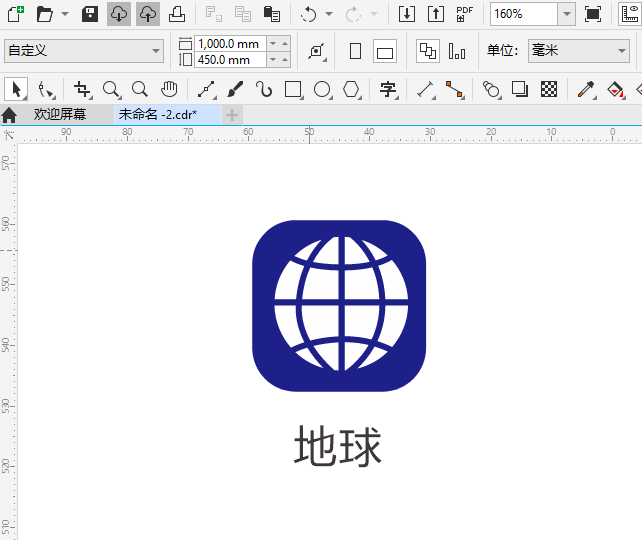Image resolution: width=642 pixels, height=540 pixels.
Task: Increase page height with stepper up arrow
Action: coord(285,60)
